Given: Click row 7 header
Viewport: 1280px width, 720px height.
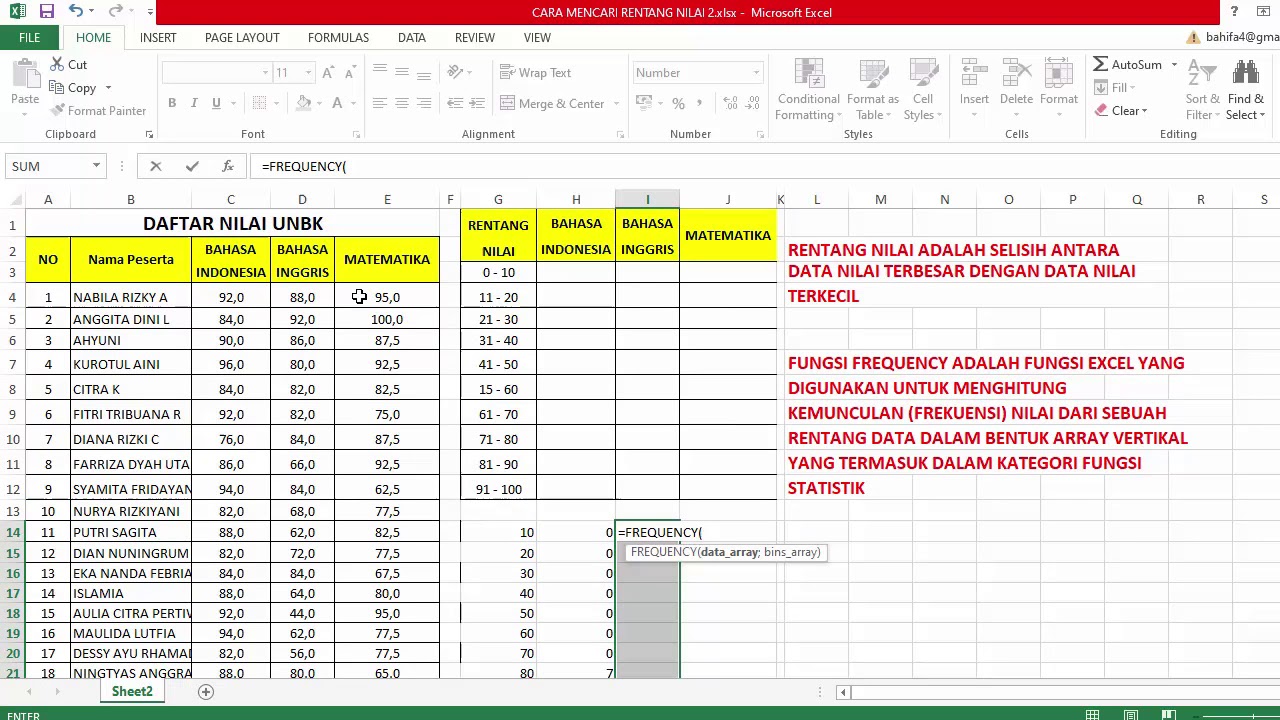Looking at the screenshot, I should tap(13, 364).
